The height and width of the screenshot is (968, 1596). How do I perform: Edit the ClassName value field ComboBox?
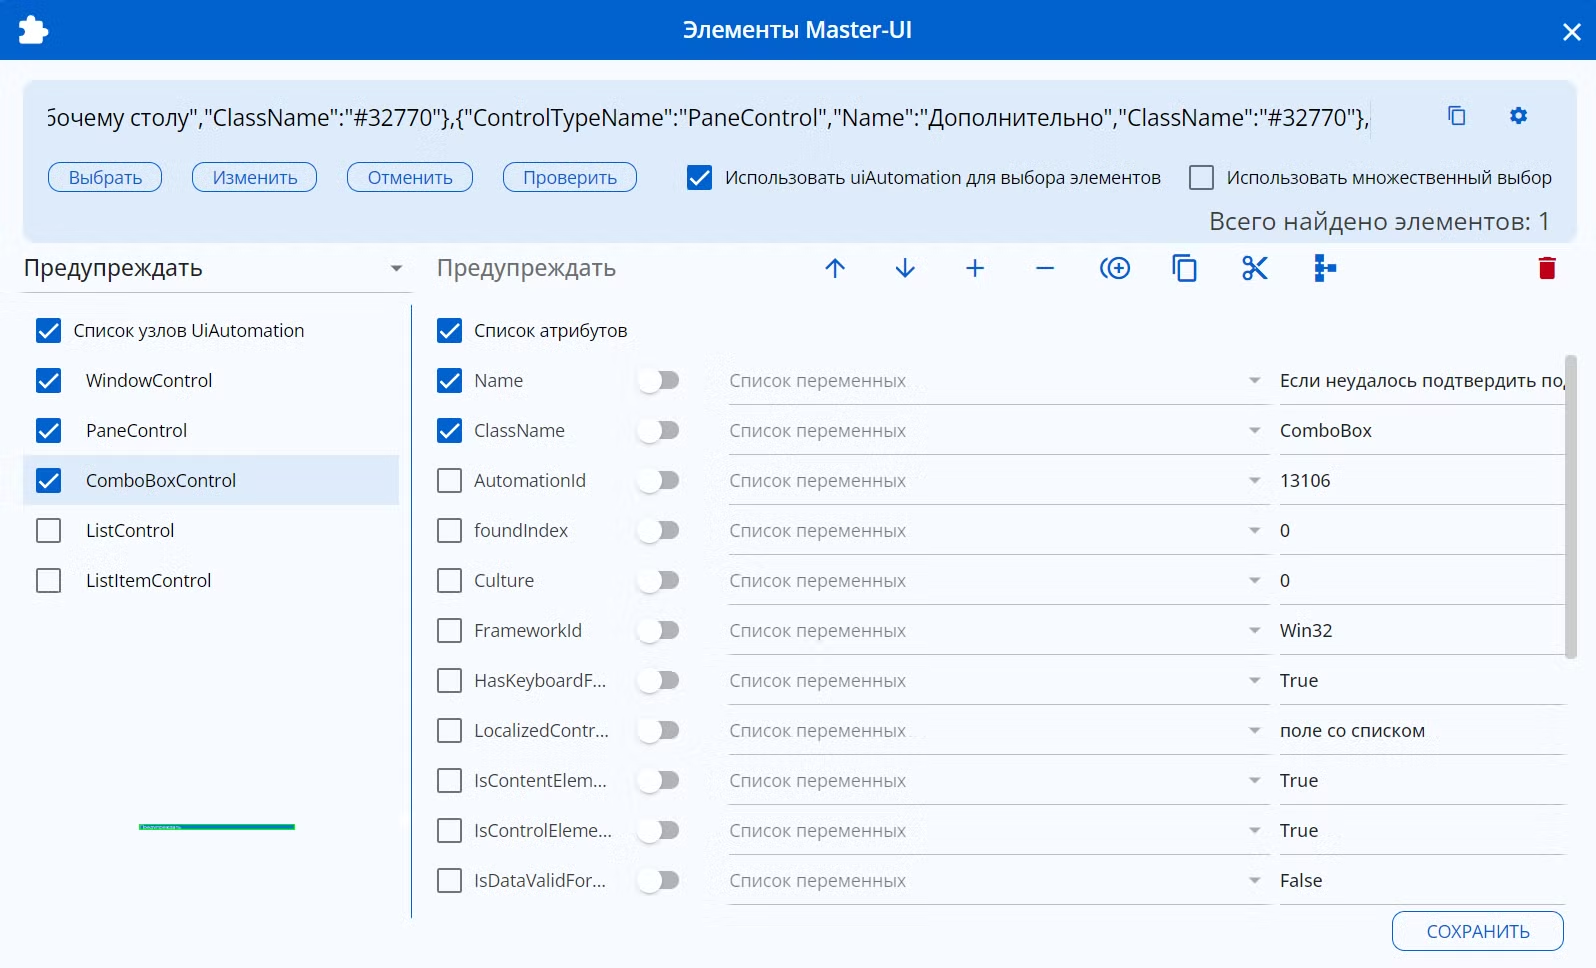[x=1421, y=431]
